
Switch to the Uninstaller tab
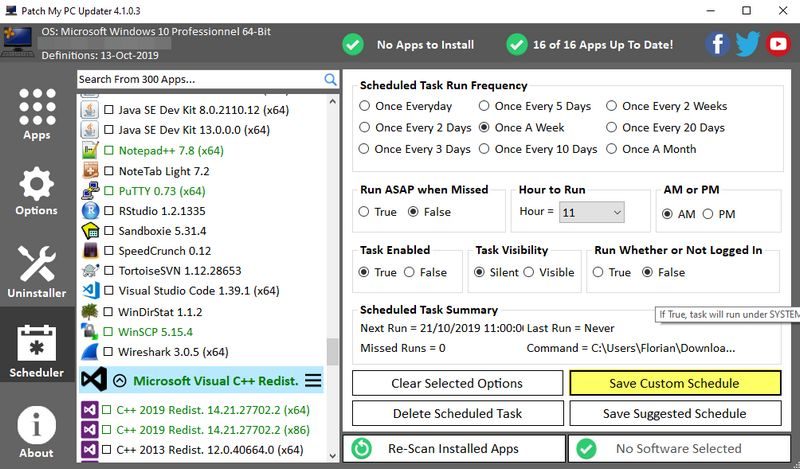pos(37,270)
